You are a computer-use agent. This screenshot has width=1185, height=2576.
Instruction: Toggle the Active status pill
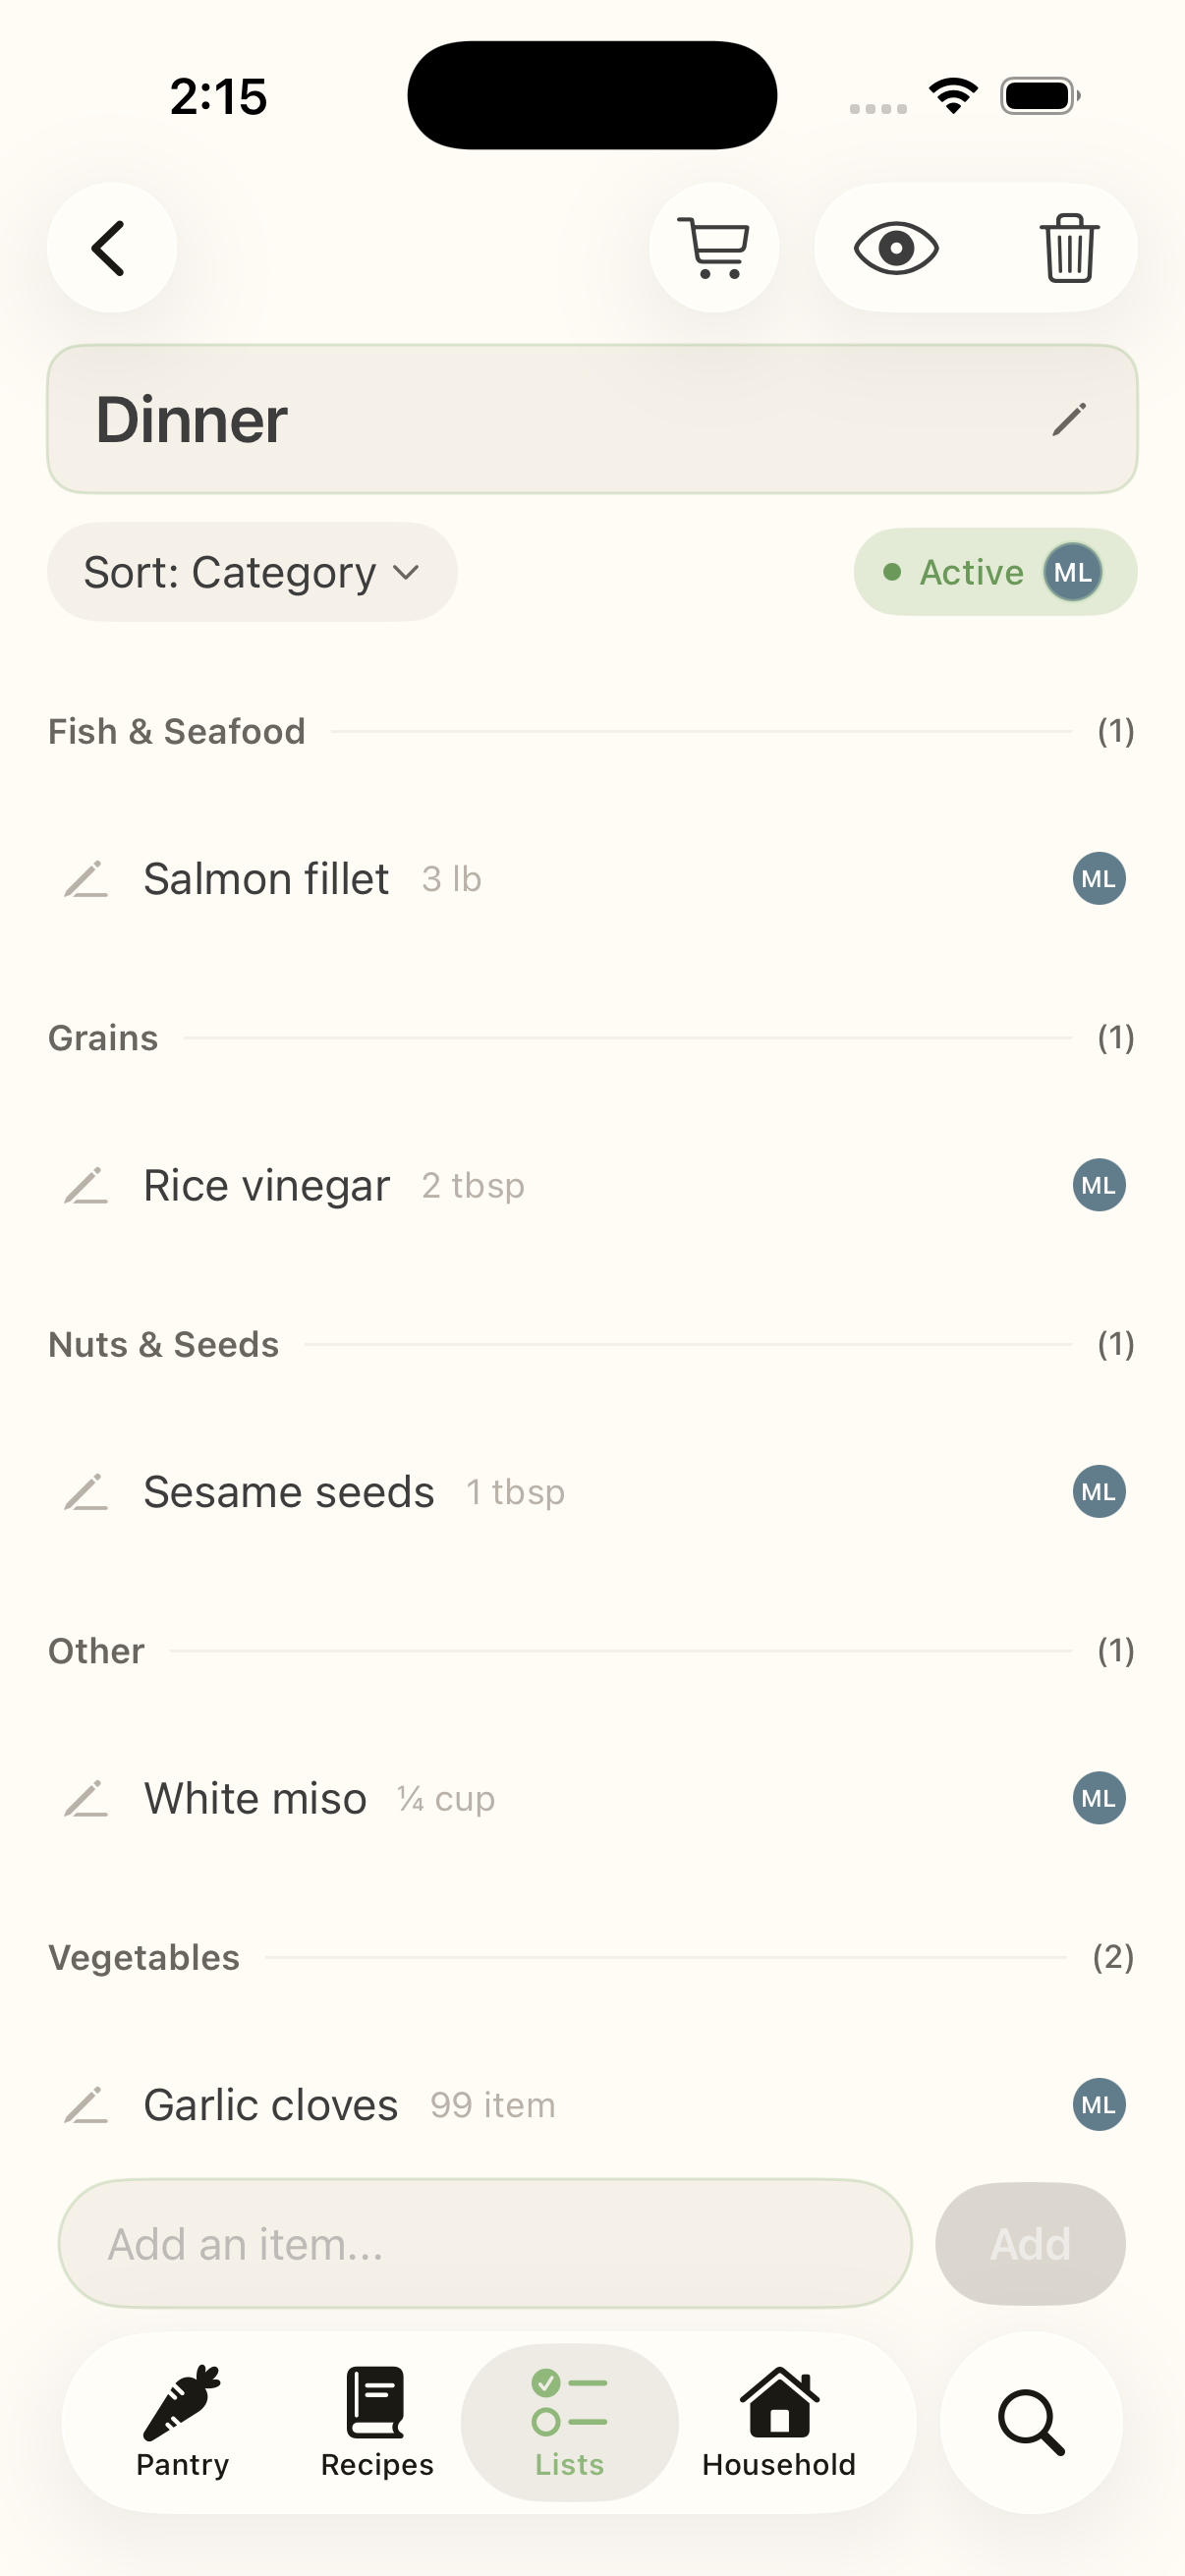(x=993, y=572)
